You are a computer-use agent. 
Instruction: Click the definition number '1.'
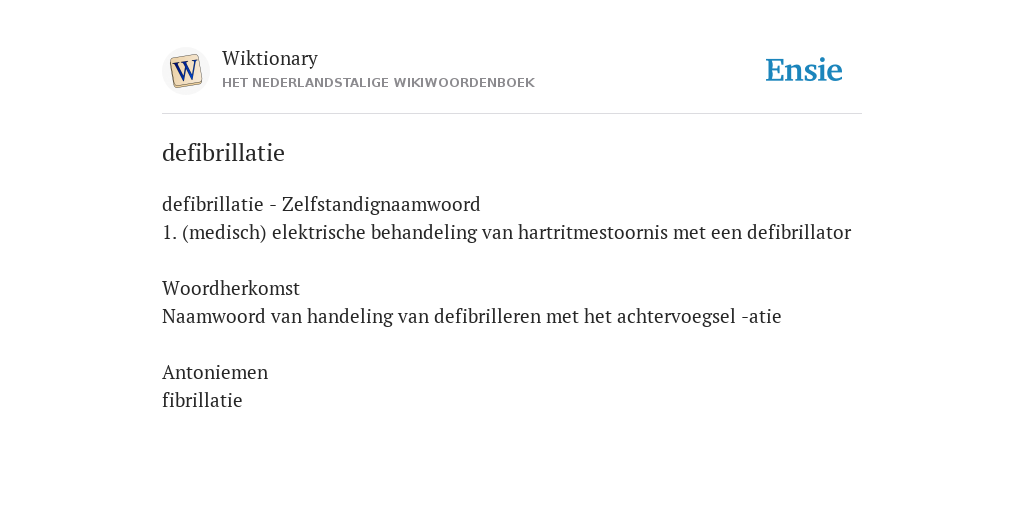(169, 233)
